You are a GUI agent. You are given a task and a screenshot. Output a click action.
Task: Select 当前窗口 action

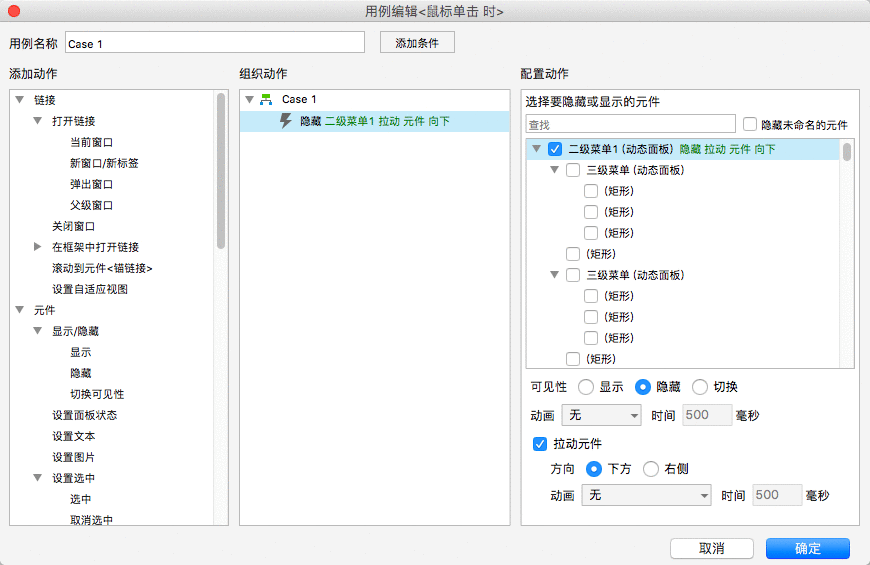click(x=92, y=142)
